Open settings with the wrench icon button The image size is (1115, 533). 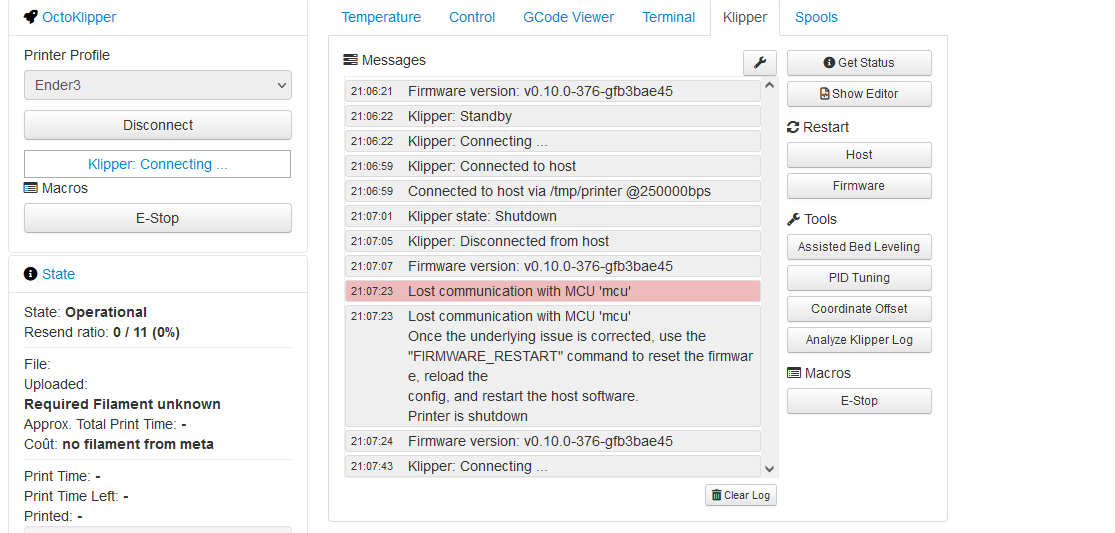click(x=759, y=63)
